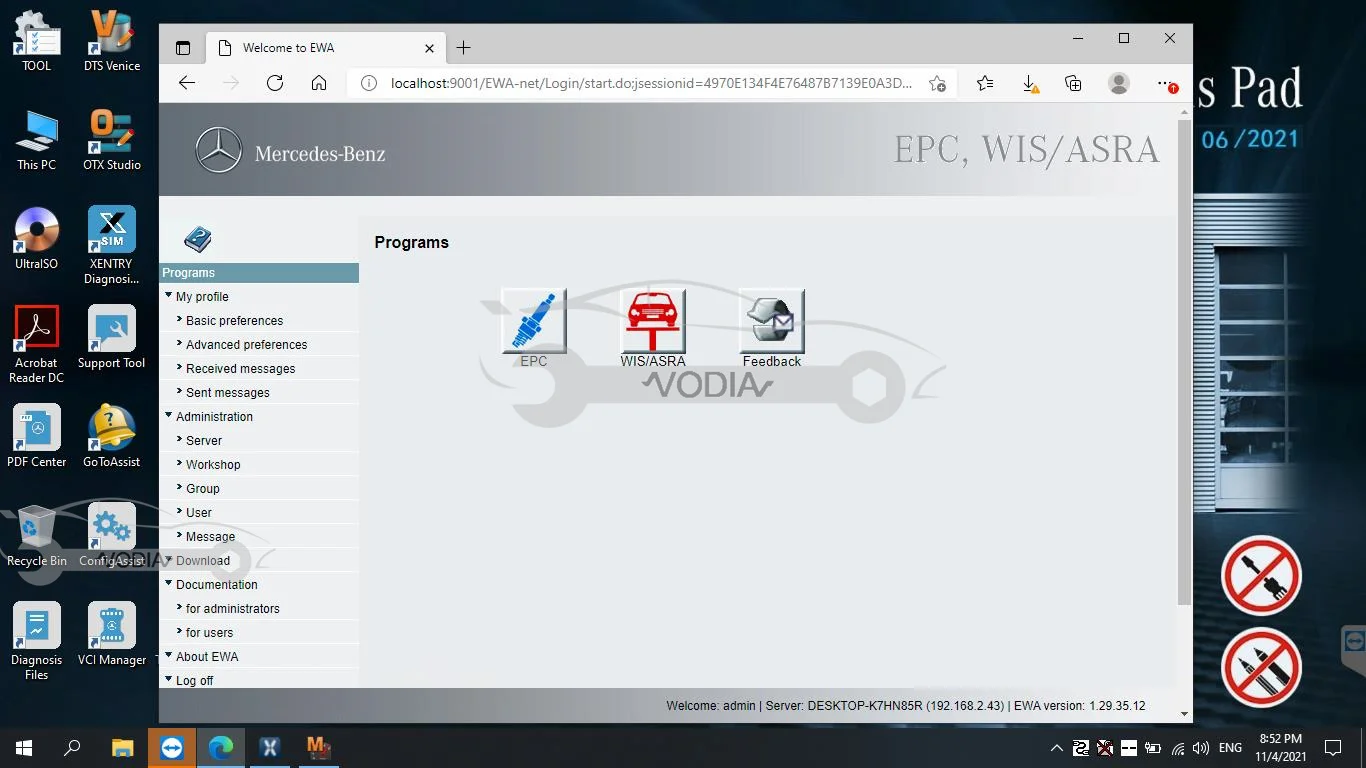Open browser Settings and more menu
Viewport: 1366px width, 768px height.
[x=1165, y=83]
